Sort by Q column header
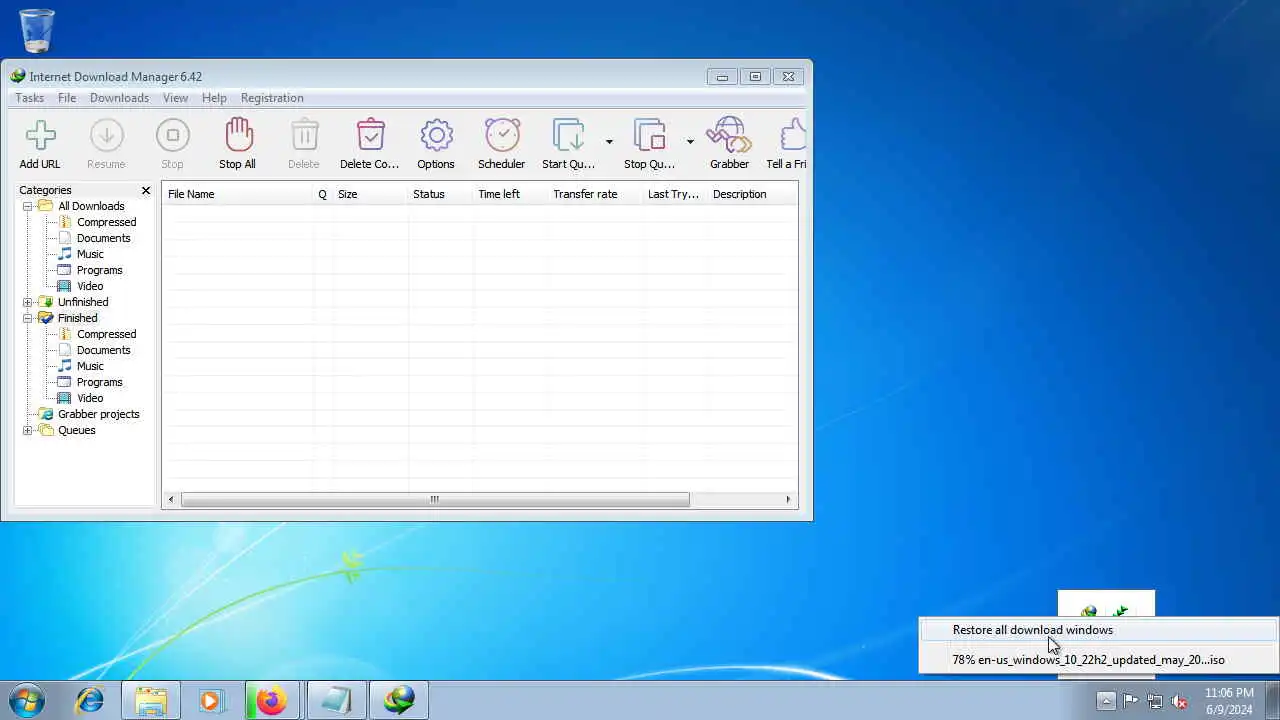This screenshot has height=720, width=1280. click(x=323, y=194)
